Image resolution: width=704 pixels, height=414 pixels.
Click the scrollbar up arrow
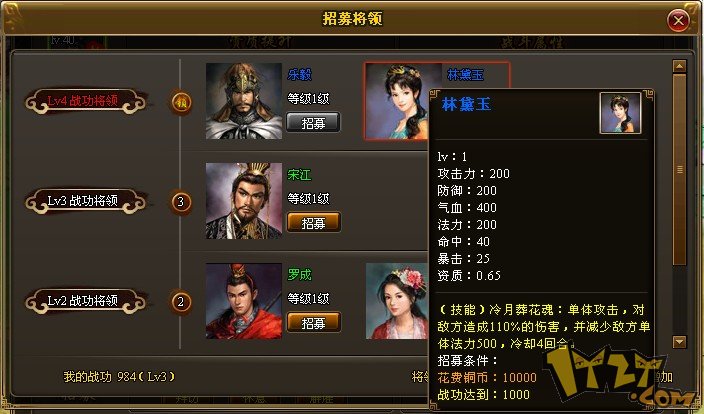coord(680,66)
